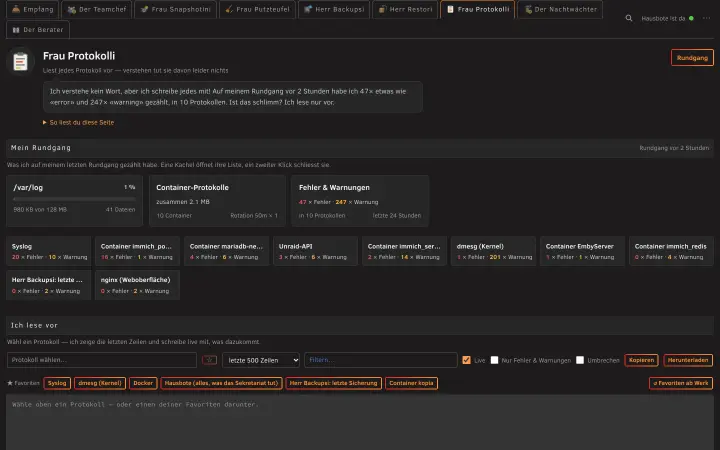Click the '41 Dateien' value
720x450 pixels.
point(120,209)
